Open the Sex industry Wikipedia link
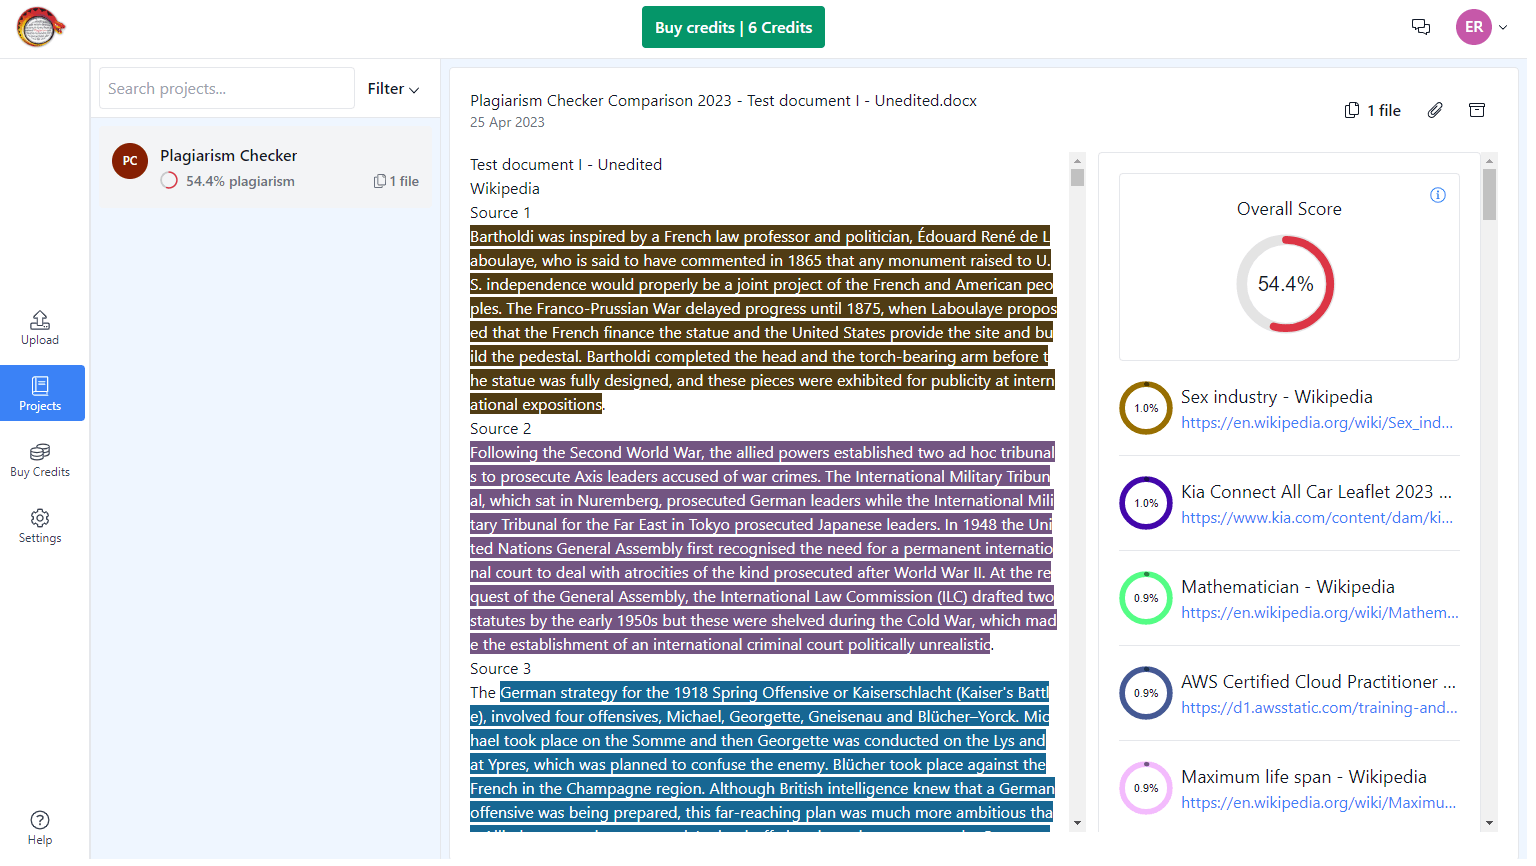 1317,423
